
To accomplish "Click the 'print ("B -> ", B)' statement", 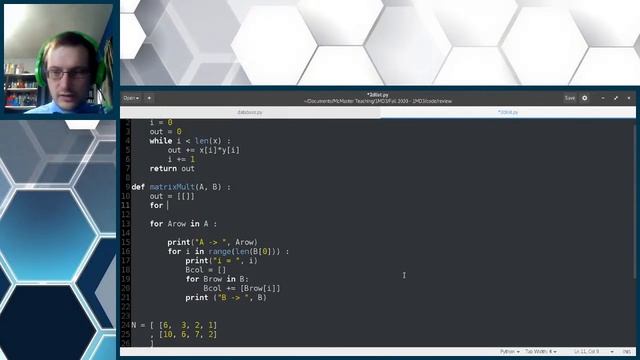I will (x=226, y=298).
